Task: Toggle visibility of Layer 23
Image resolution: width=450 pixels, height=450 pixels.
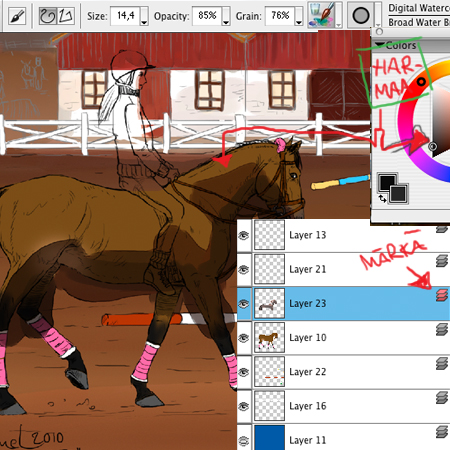Action: pyautogui.click(x=244, y=304)
